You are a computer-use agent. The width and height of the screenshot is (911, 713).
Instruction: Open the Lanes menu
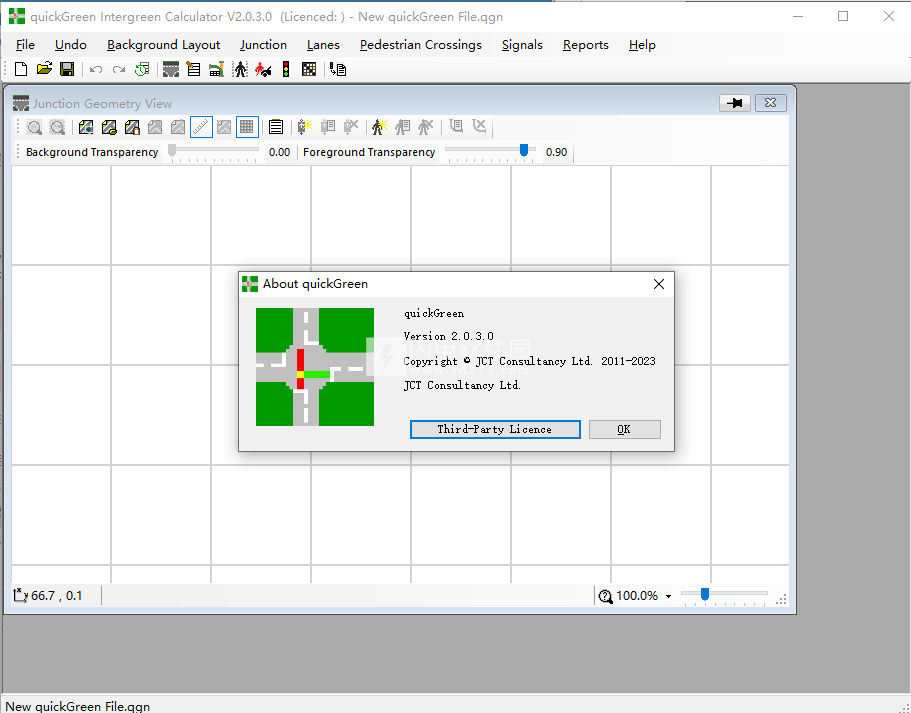323,45
